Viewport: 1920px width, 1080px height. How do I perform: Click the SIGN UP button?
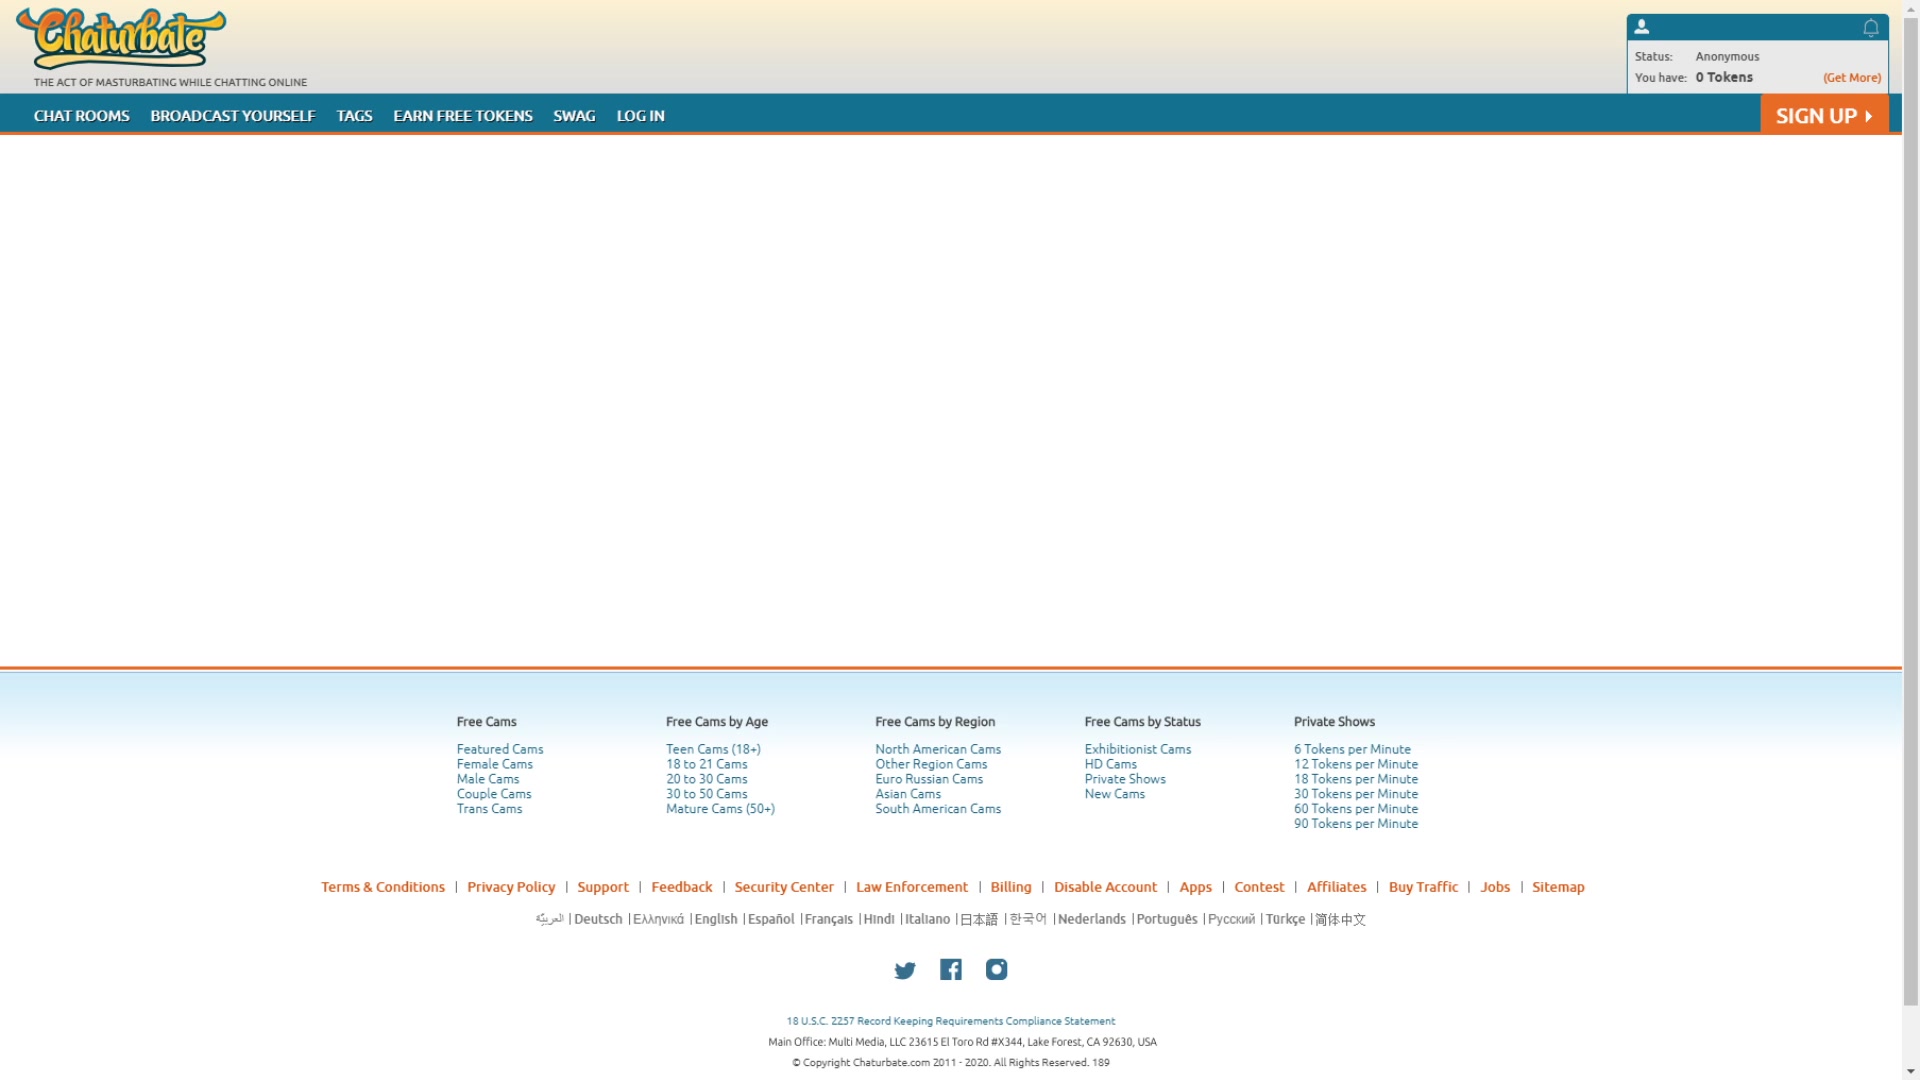point(1822,114)
